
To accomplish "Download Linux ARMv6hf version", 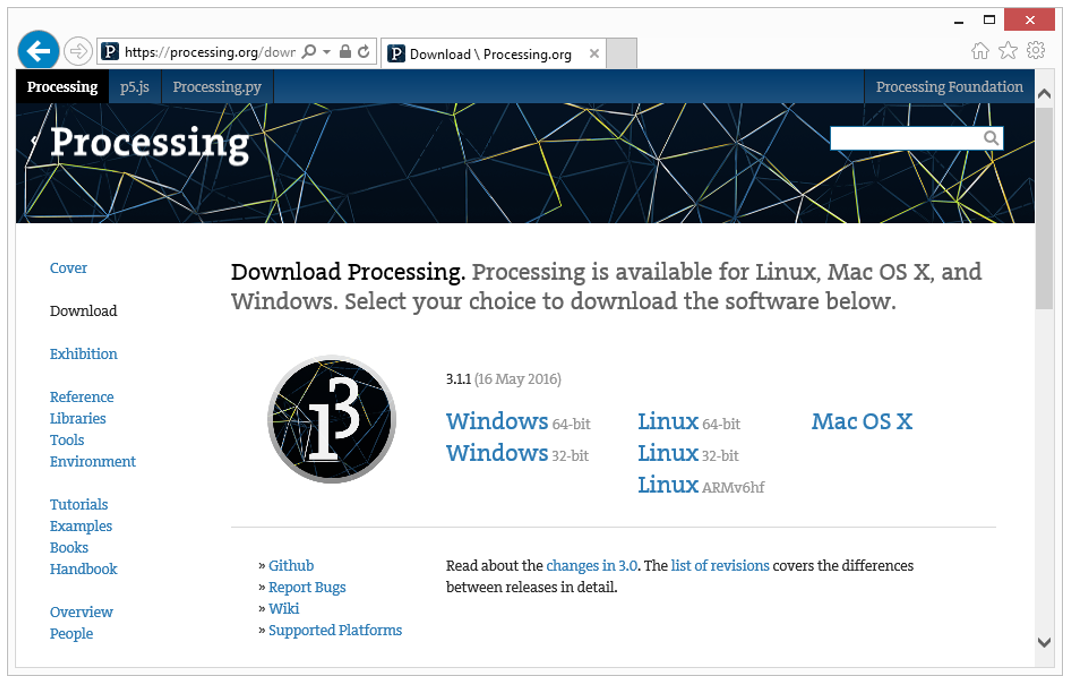I will [x=701, y=485].
